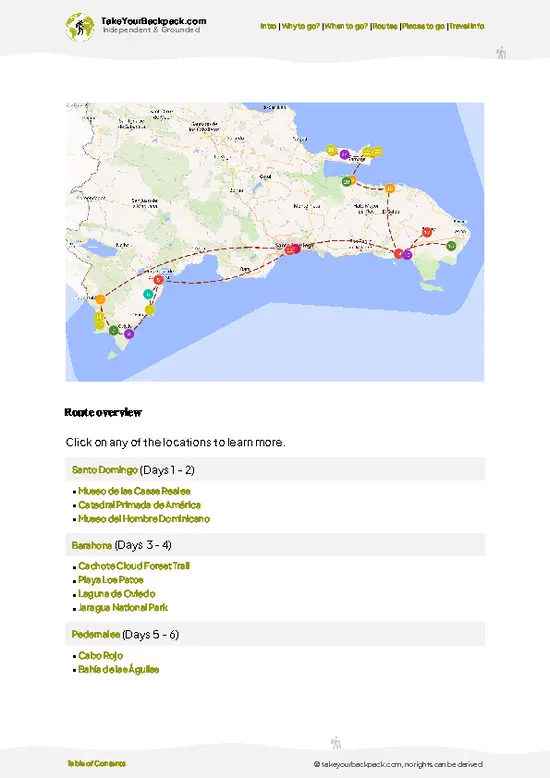
Task: Click the purple marker on southwest coast
Action: [x=129, y=334]
